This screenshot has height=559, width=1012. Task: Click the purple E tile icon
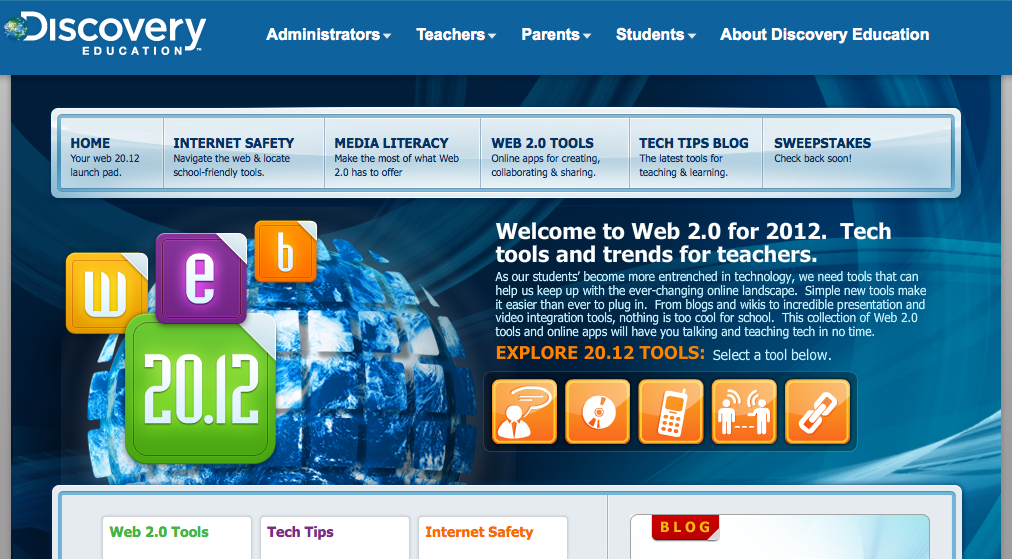click(x=201, y=278)
